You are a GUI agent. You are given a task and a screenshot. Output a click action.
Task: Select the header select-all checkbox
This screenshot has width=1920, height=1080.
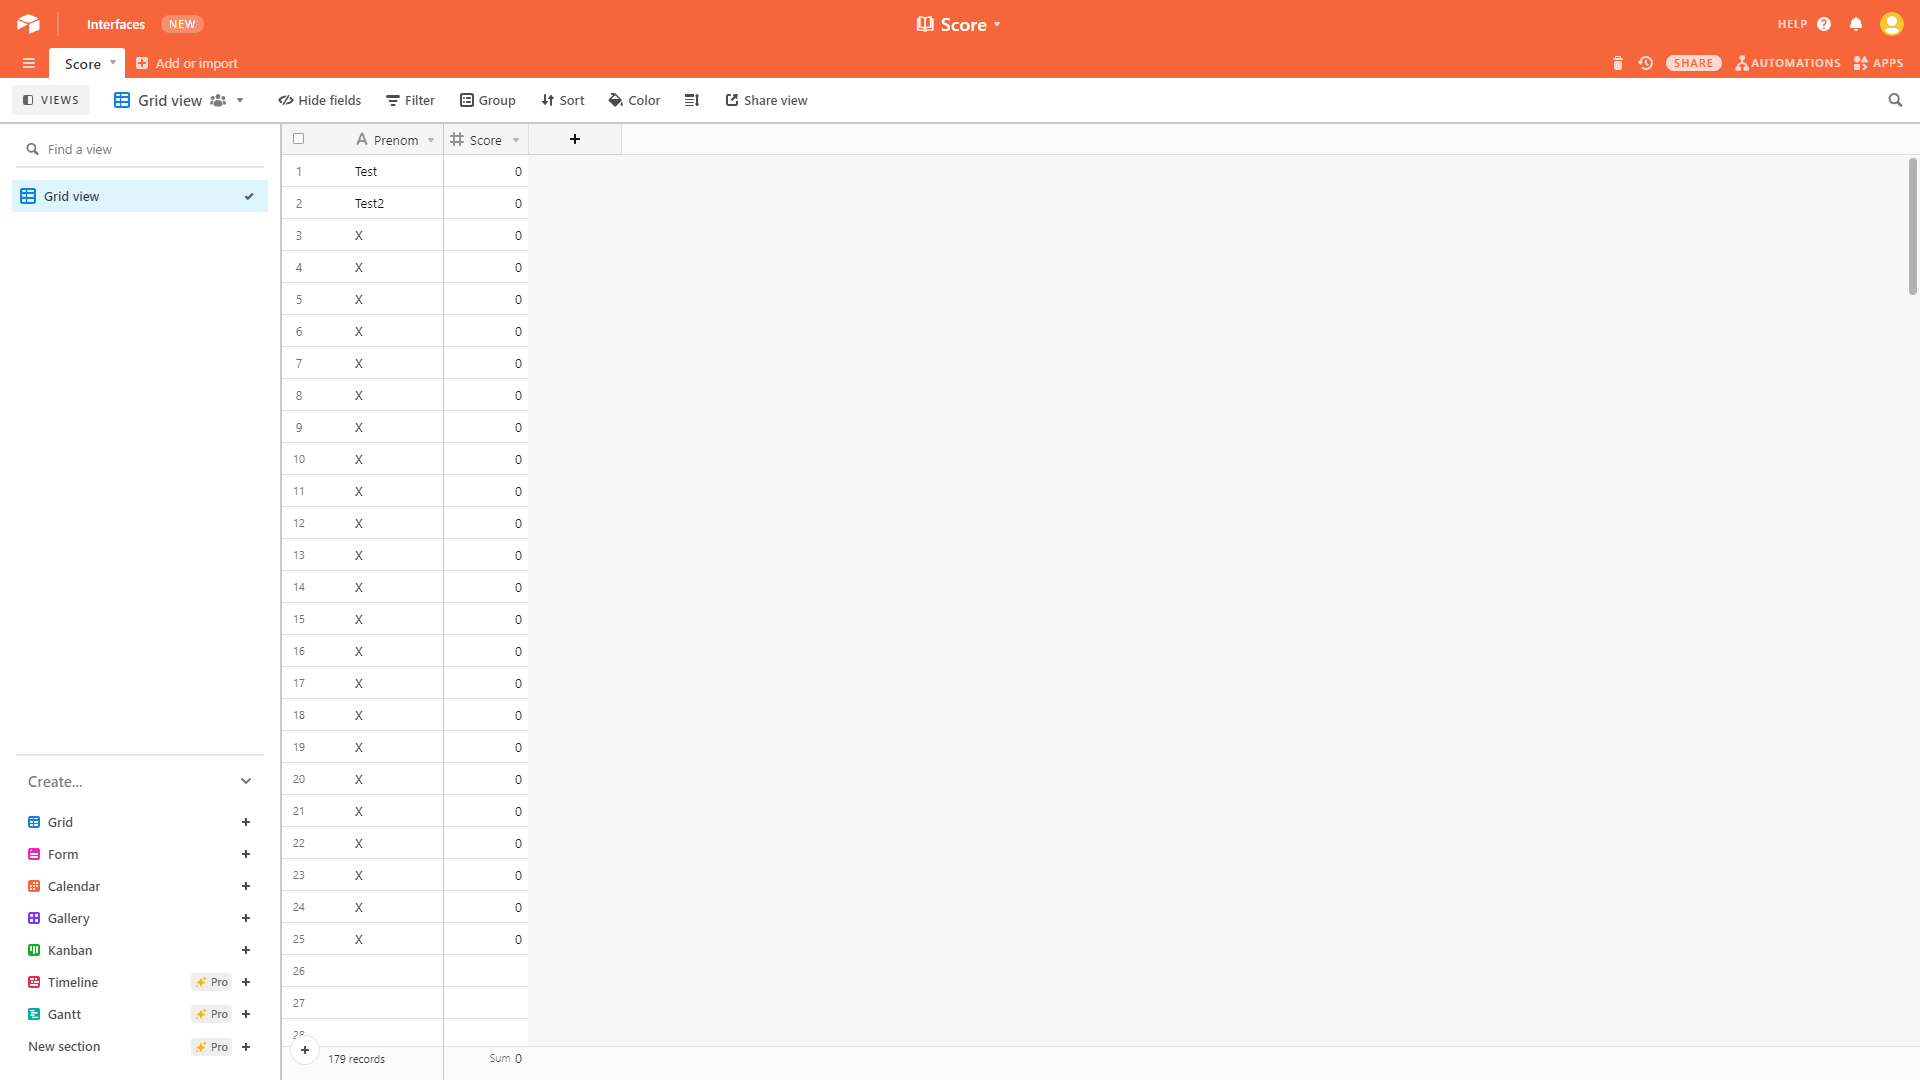pyautogui.click(x=299, y=139)
